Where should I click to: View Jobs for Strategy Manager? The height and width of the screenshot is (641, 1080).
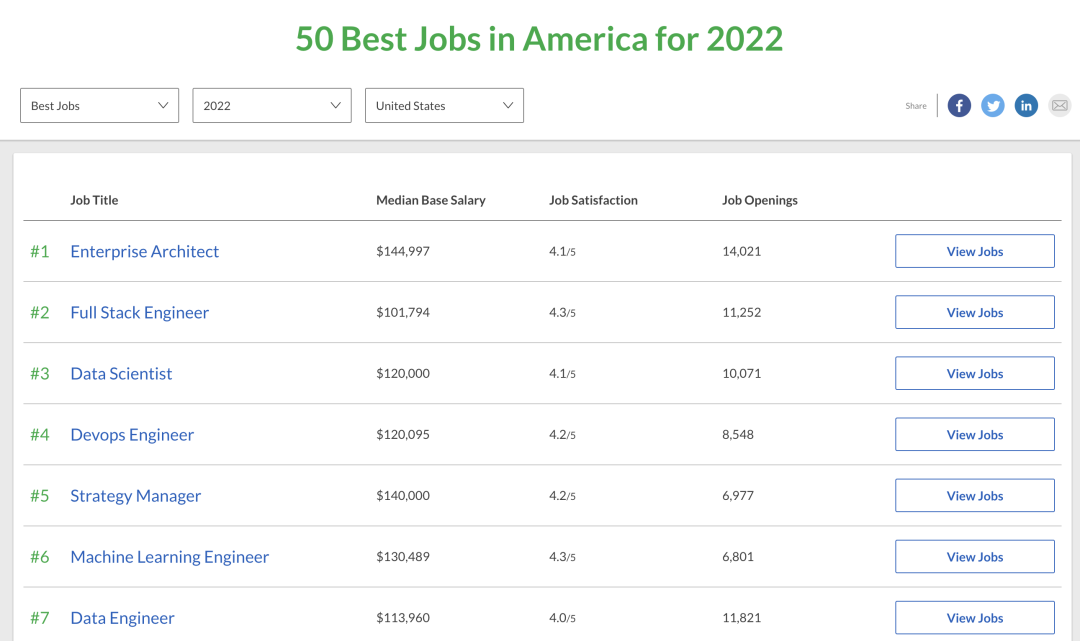coord(975,496)
